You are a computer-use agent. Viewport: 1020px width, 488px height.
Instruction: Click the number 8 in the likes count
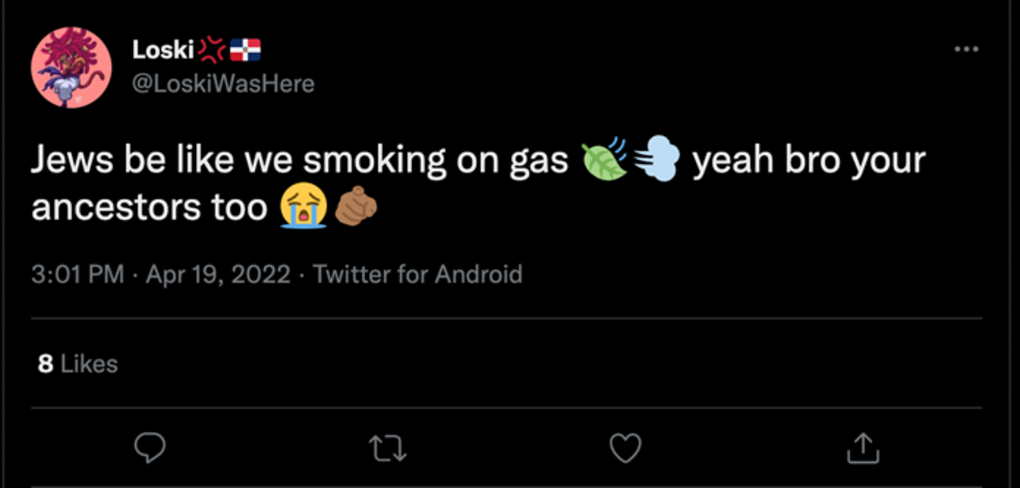[x=45, y=364]
